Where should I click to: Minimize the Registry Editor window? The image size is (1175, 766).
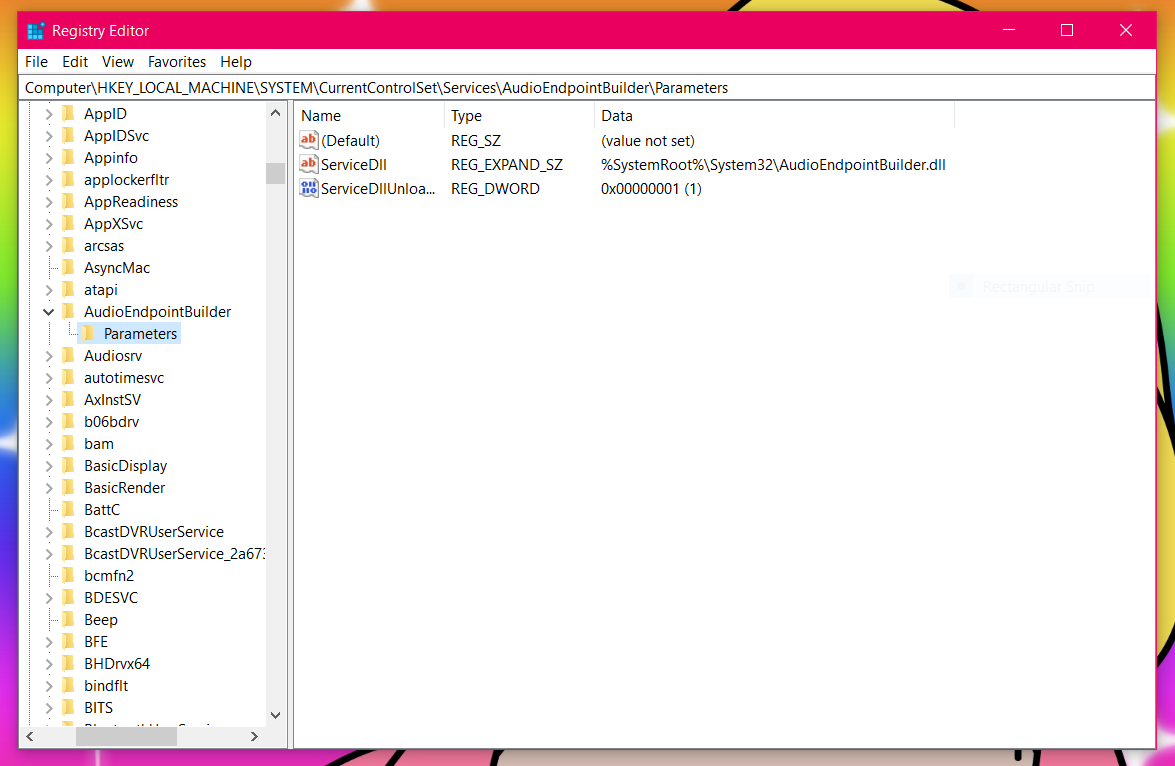pyautogui.click(x=1009, y=30)
